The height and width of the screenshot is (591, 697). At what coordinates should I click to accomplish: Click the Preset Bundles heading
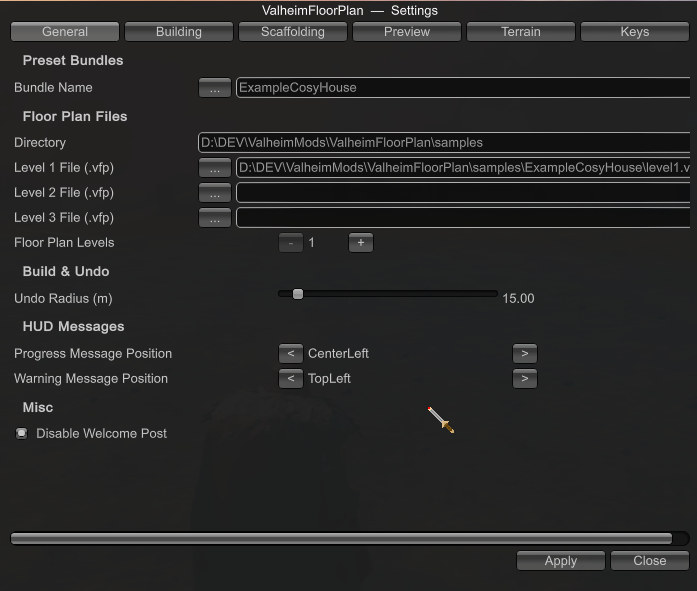(73, 60)
